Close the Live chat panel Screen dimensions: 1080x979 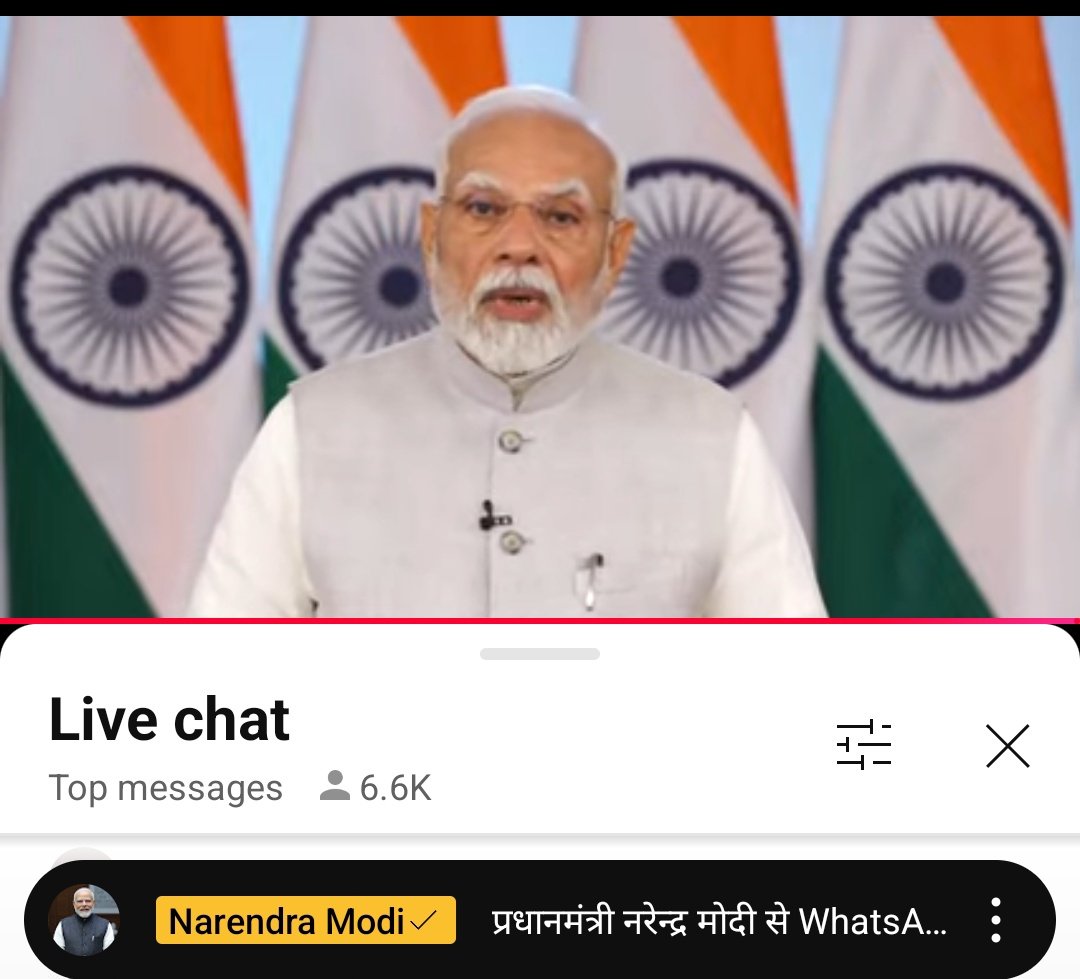click(1008, 745)
